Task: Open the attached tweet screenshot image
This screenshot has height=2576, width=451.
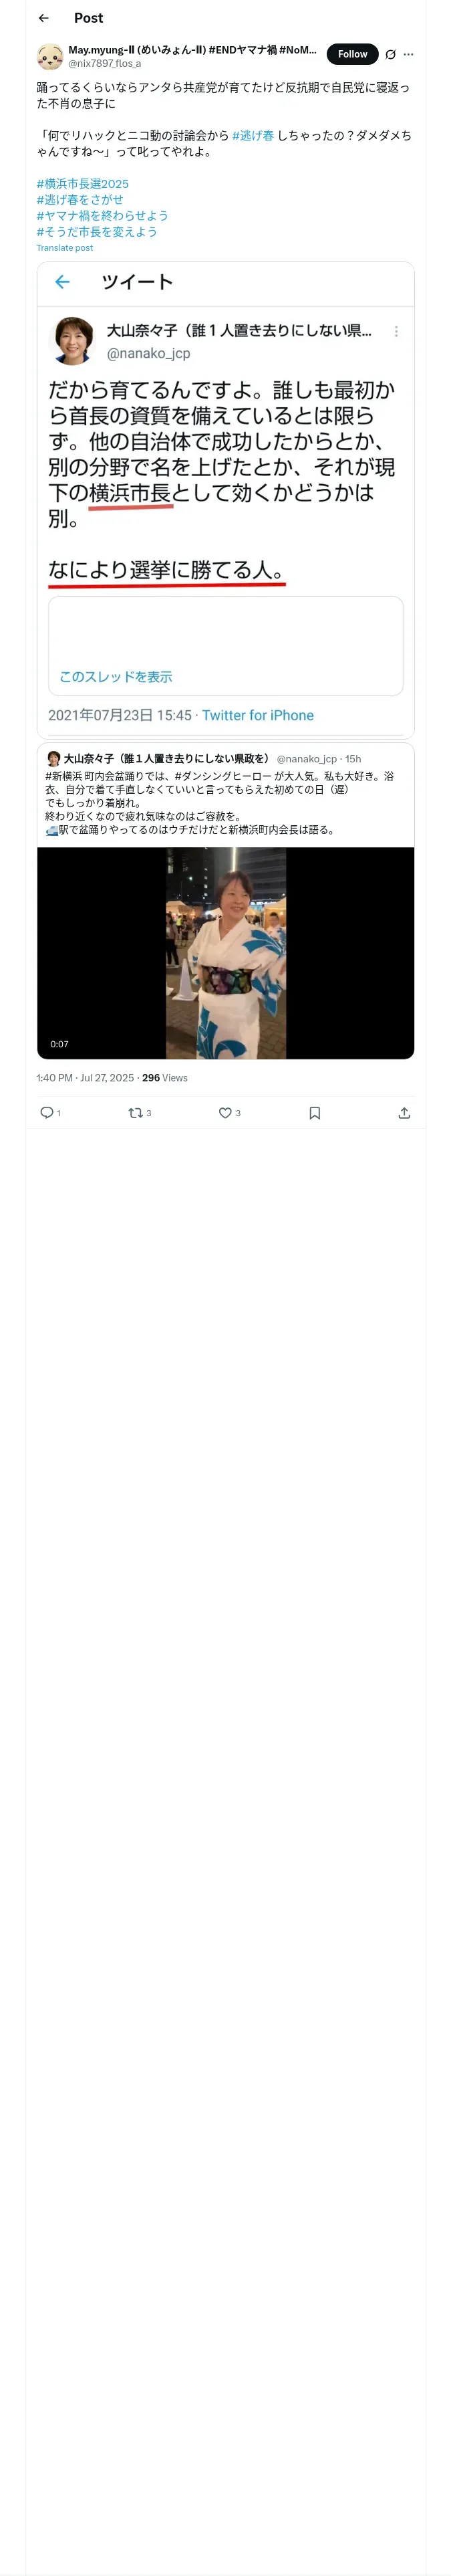Action: [225, 500]
